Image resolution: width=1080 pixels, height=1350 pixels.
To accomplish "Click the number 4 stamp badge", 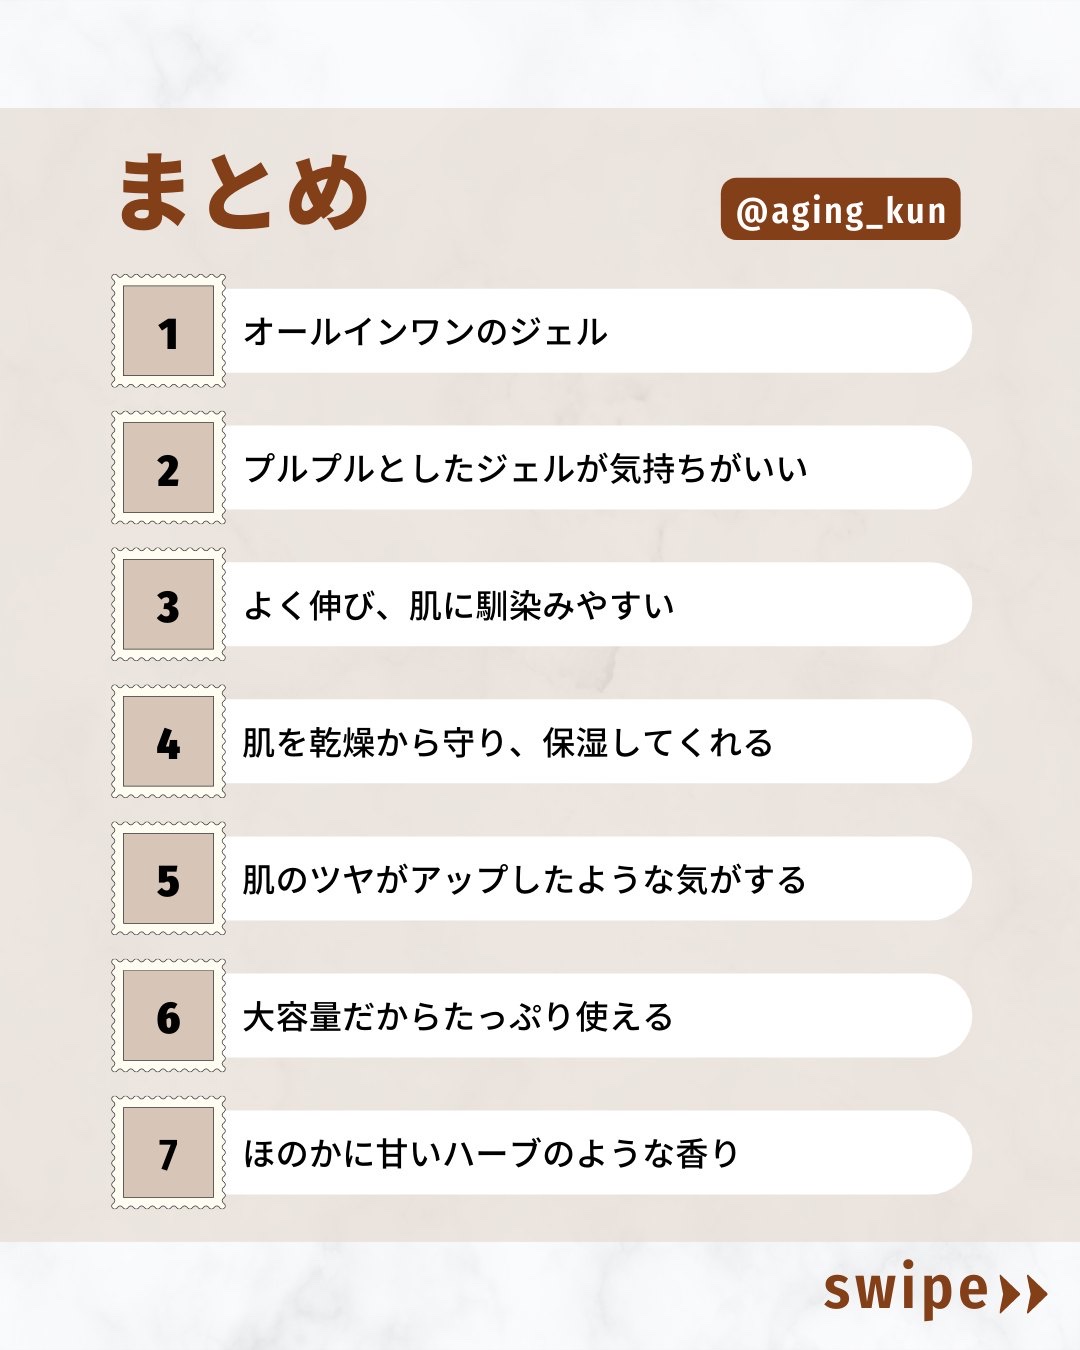I will tap(168, 742).
